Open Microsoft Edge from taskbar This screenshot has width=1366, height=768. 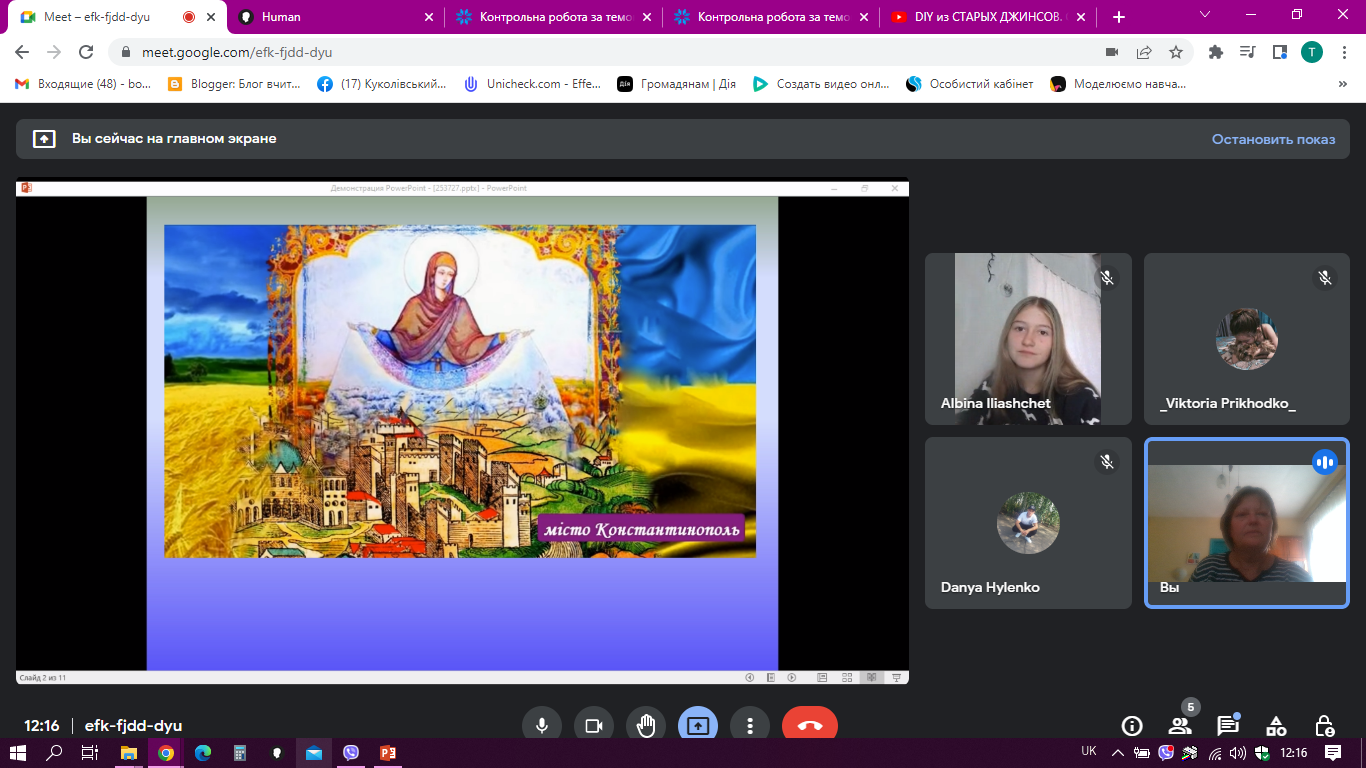point(203,753)
